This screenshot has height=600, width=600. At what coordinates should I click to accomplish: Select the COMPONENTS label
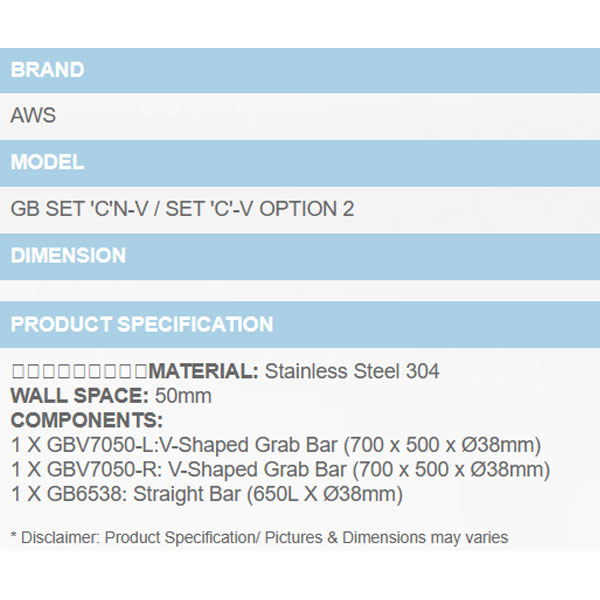coord(86,420)
